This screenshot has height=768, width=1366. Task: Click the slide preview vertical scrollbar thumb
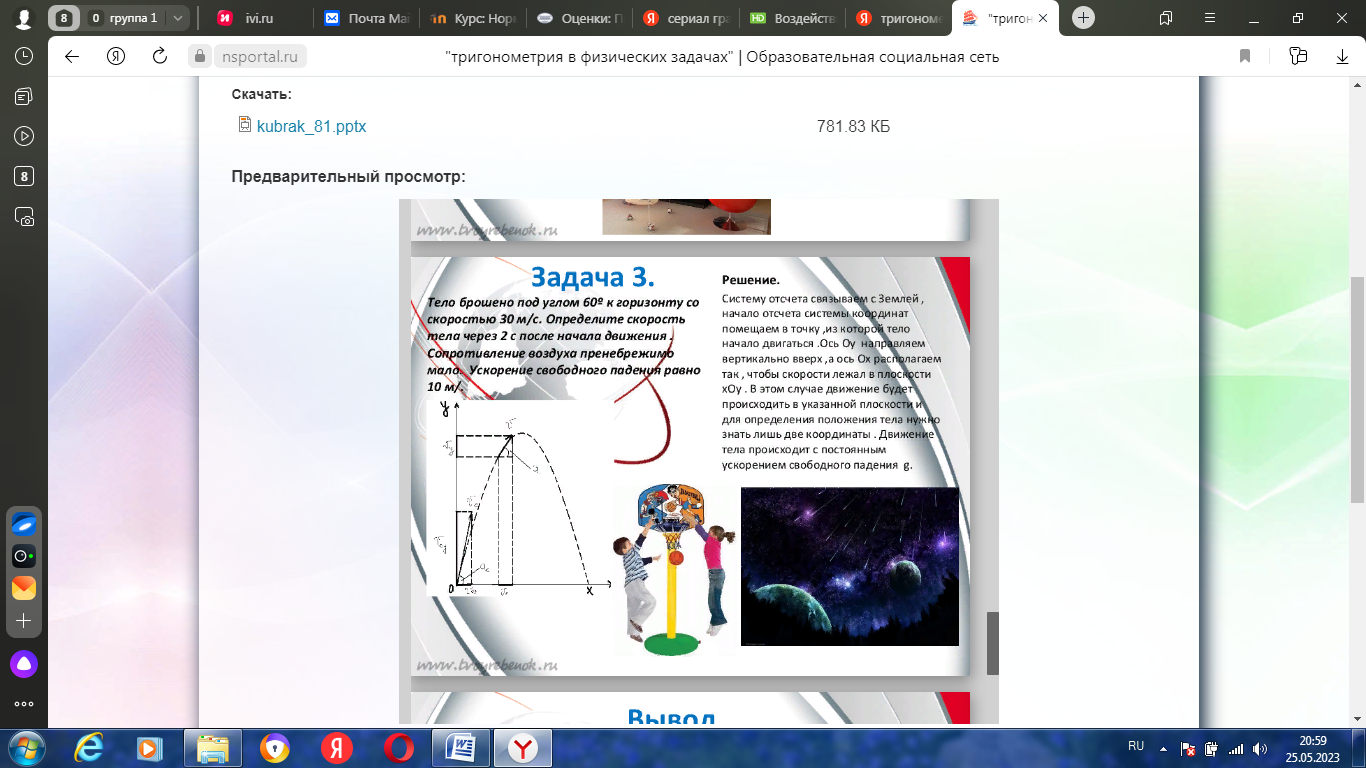(x=993, y=643)
